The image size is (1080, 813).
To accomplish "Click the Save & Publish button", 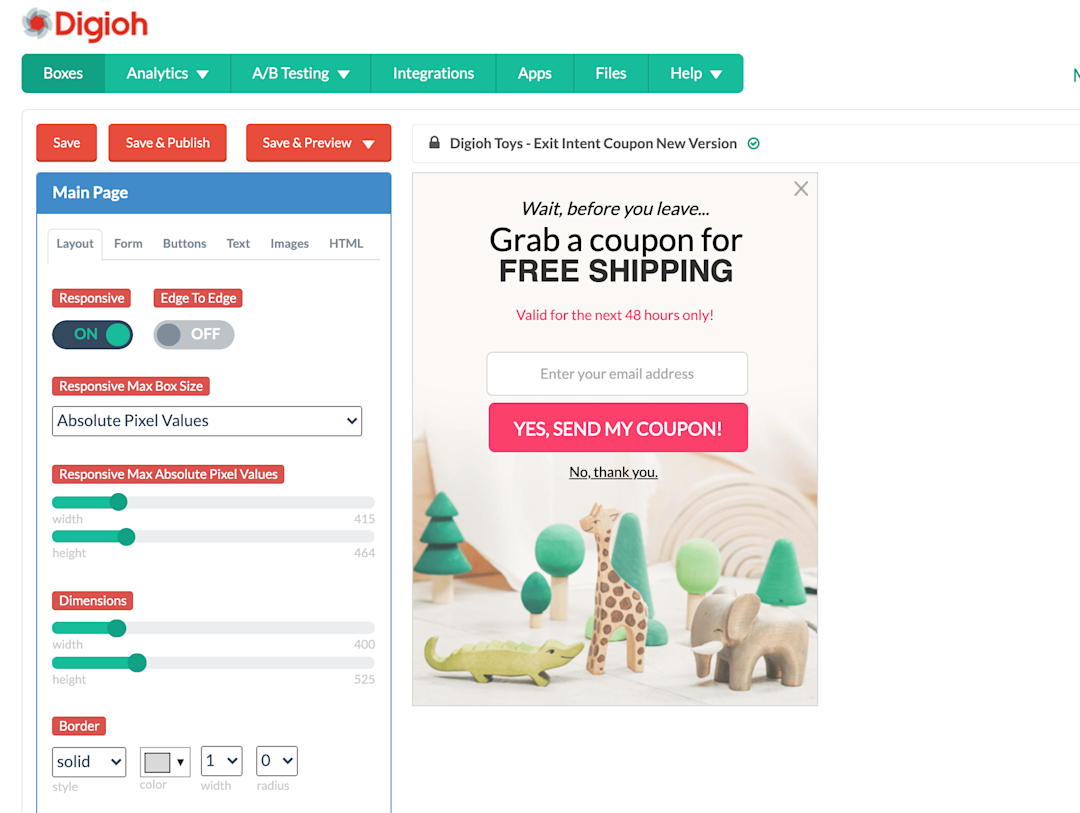I will click(x=167, y=143).
